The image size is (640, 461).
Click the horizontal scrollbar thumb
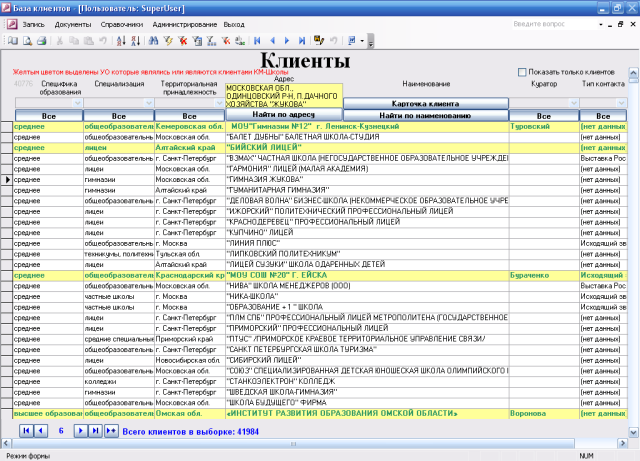[x=293, y=443]
